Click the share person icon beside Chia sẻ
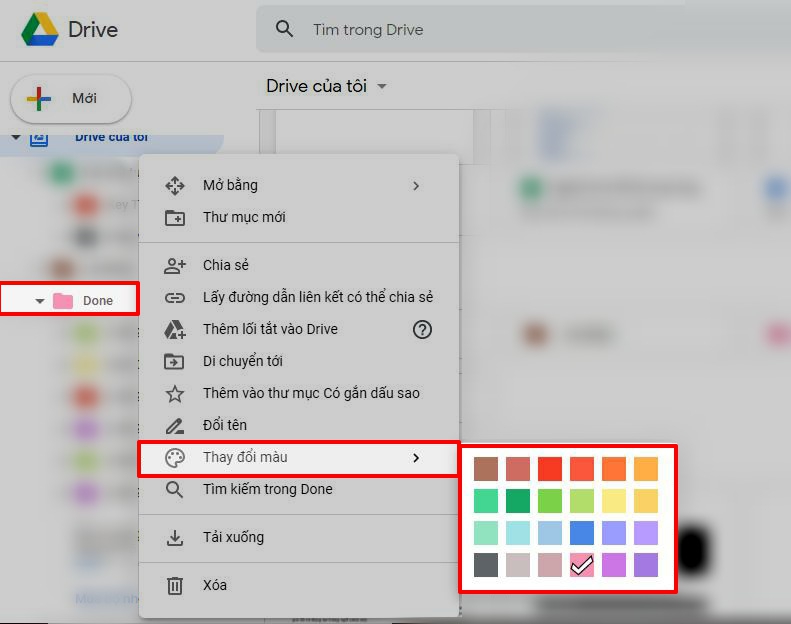Screen dimensions: 791x624 click(175, 265)
